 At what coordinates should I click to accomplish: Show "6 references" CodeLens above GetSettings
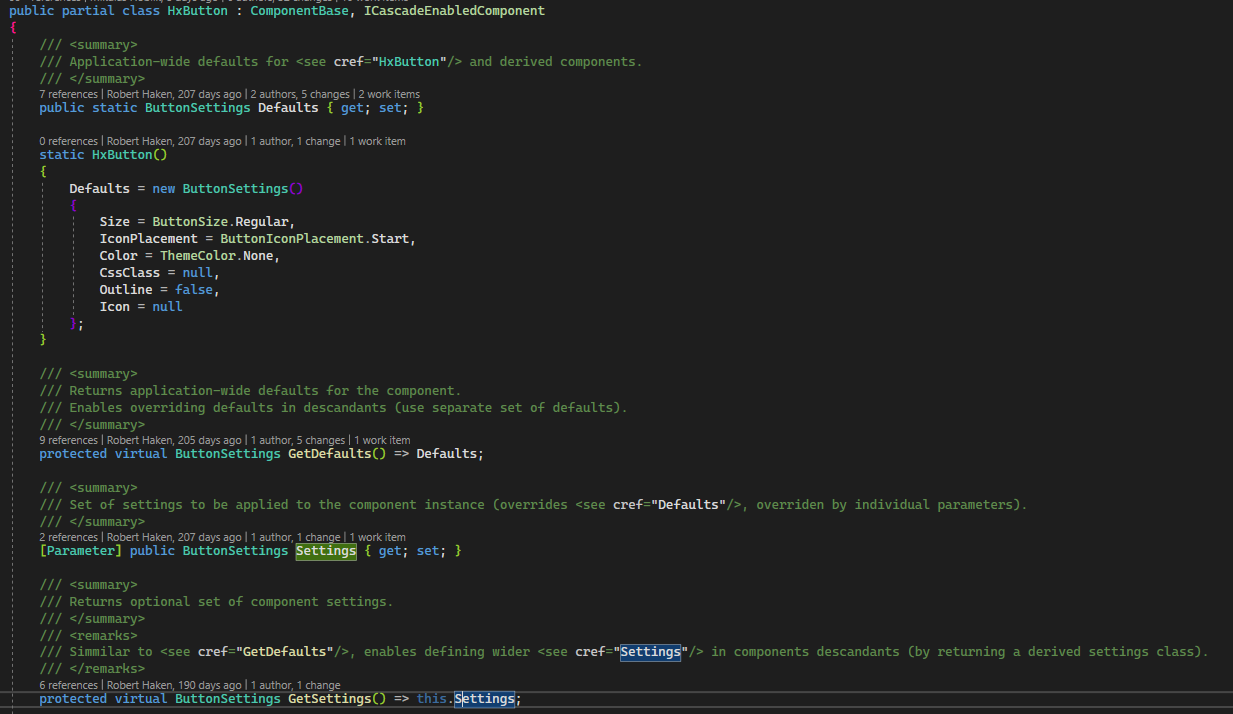[x=70, y=685]
